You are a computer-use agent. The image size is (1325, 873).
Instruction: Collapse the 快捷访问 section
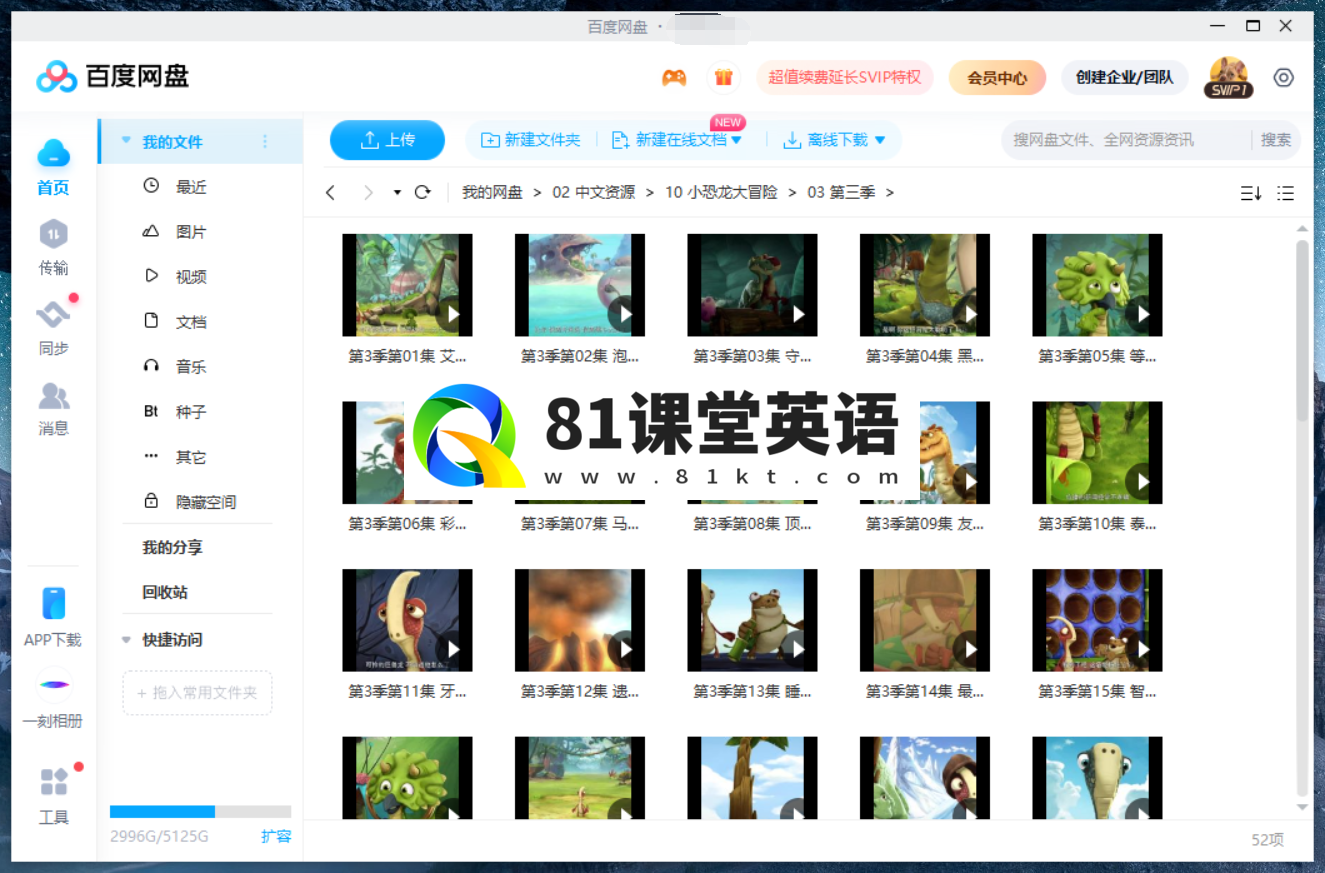tap(126, 639)
